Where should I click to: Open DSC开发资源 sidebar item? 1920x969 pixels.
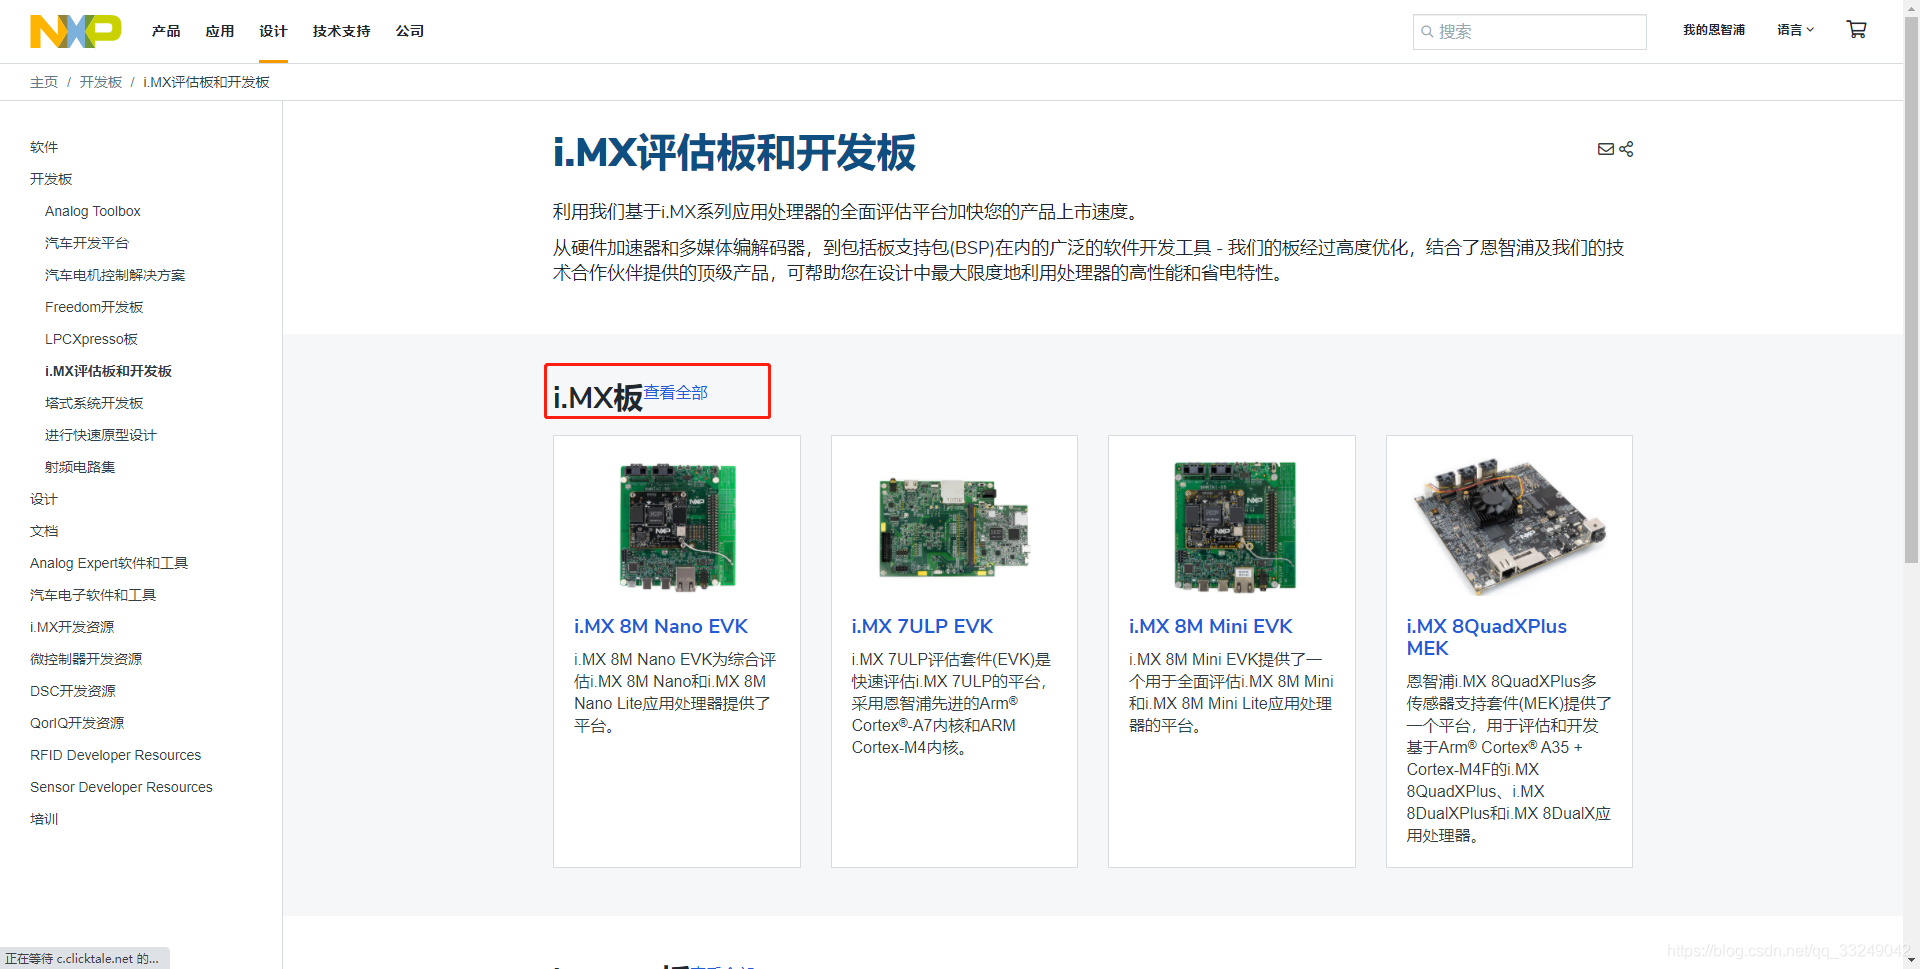[73, 691]
